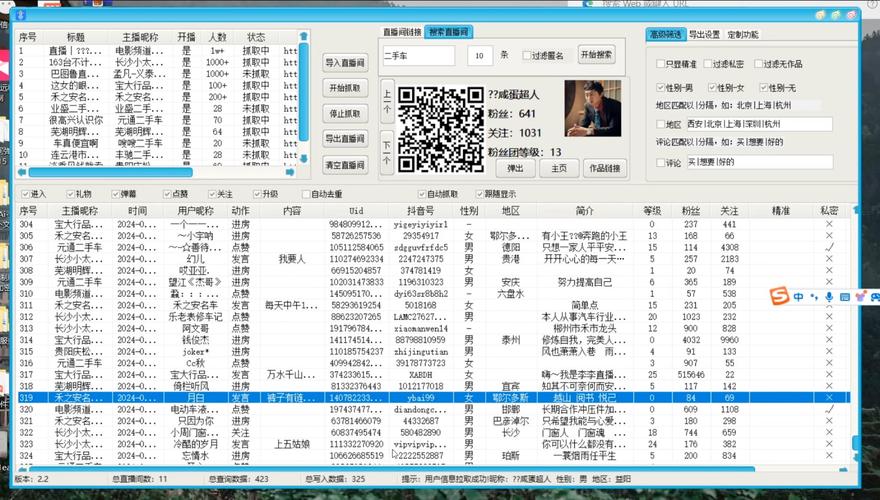Click the 停止抓取 button

[x=345, y=114]
